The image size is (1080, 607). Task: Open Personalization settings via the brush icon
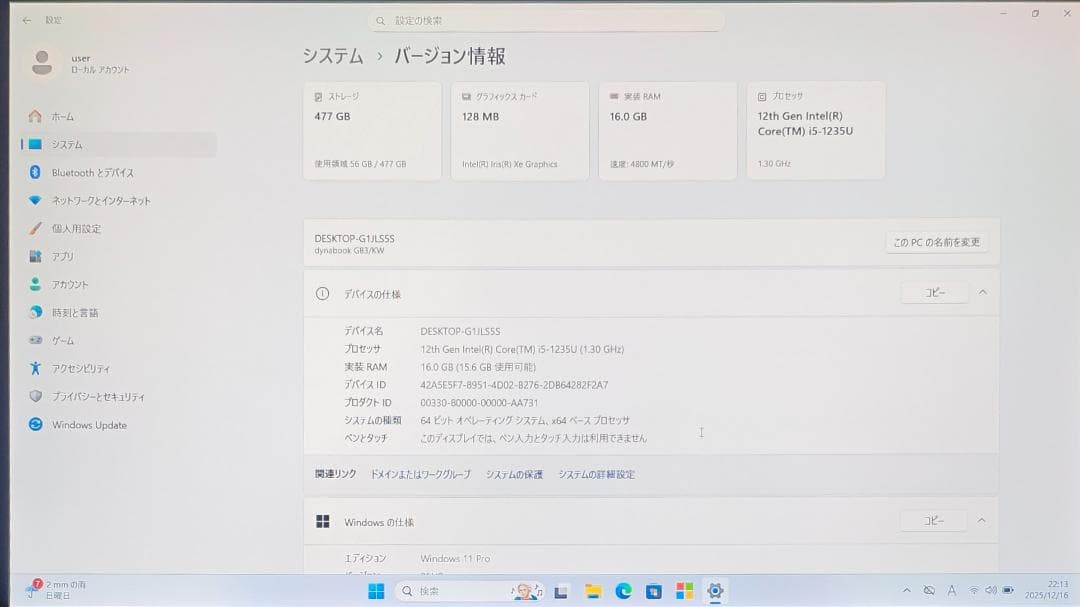coord(35,228)
